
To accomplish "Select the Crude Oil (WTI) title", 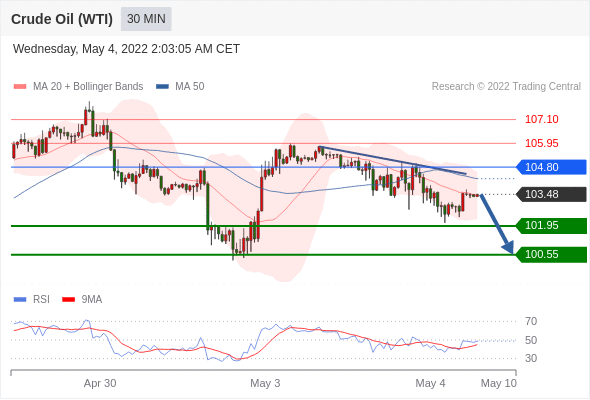I will coord(62,19).
